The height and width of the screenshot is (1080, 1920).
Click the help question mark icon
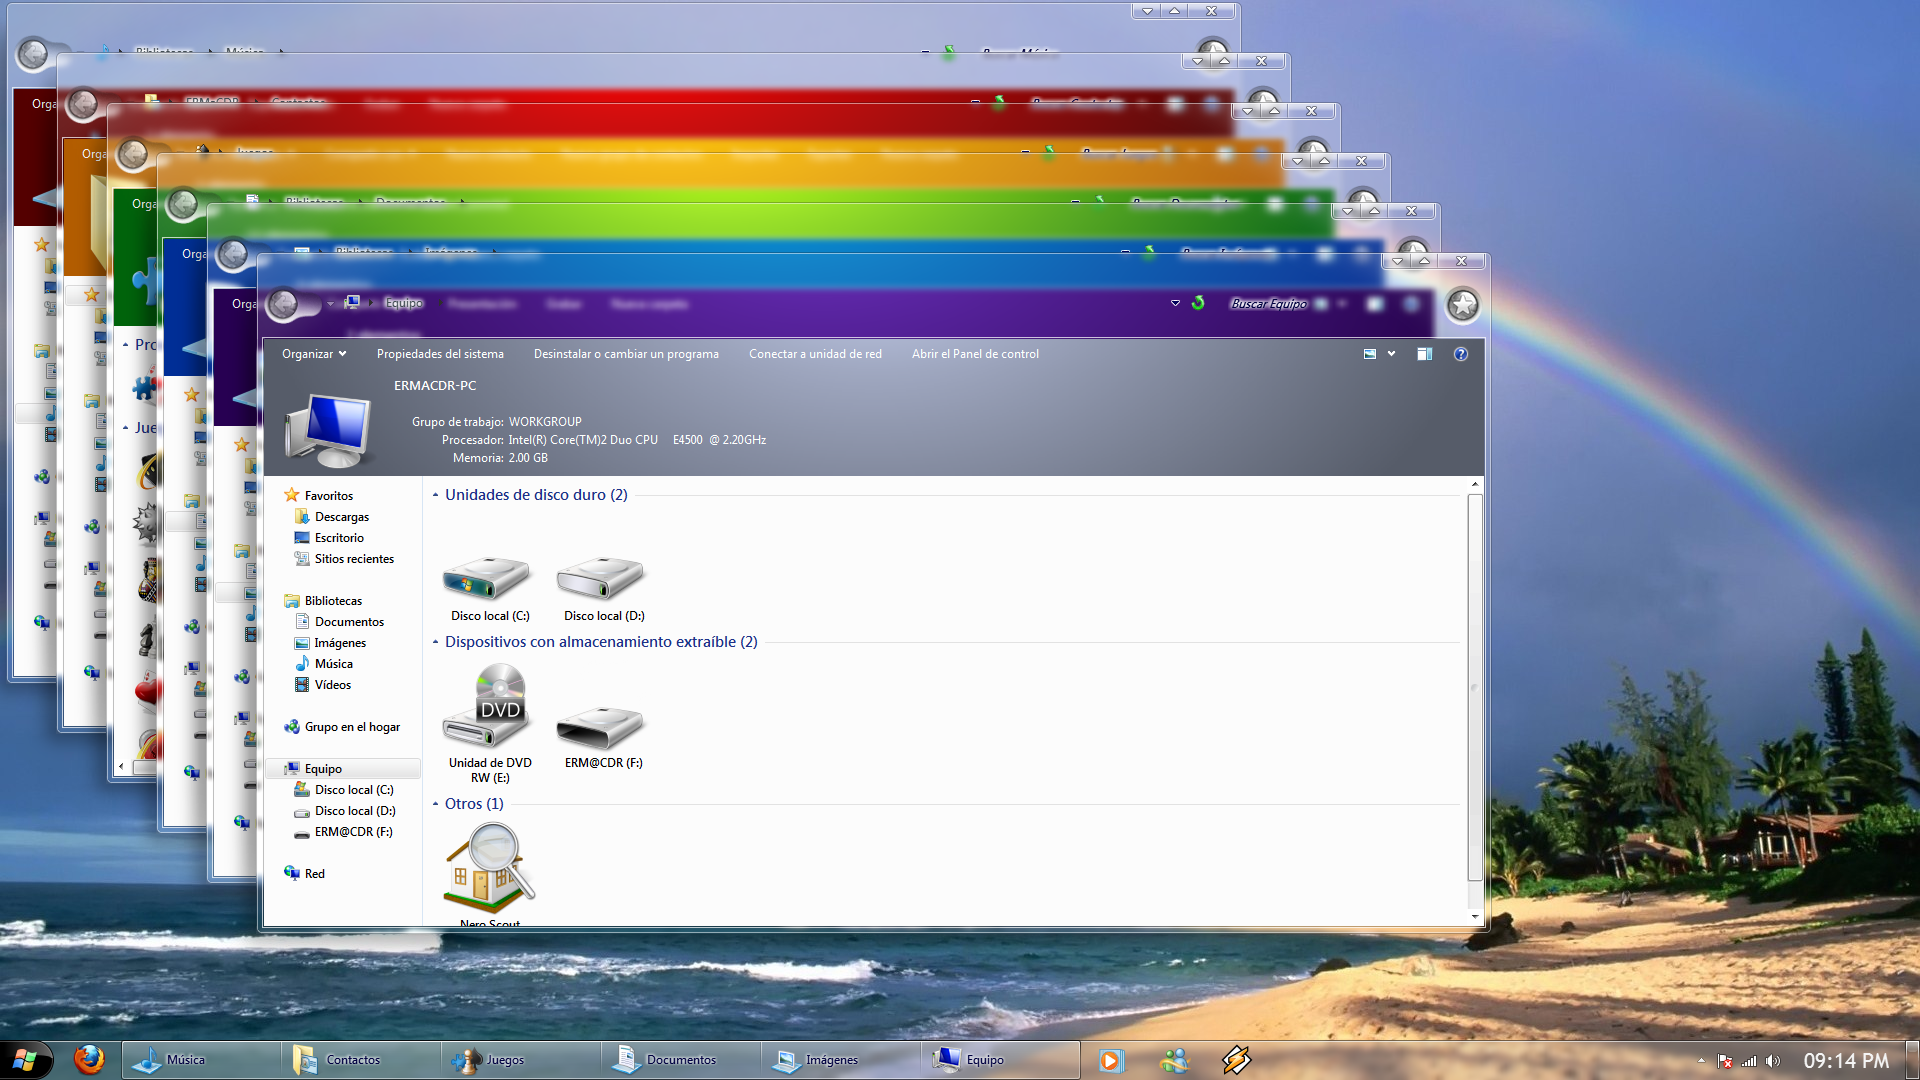tap(1461, 354)
